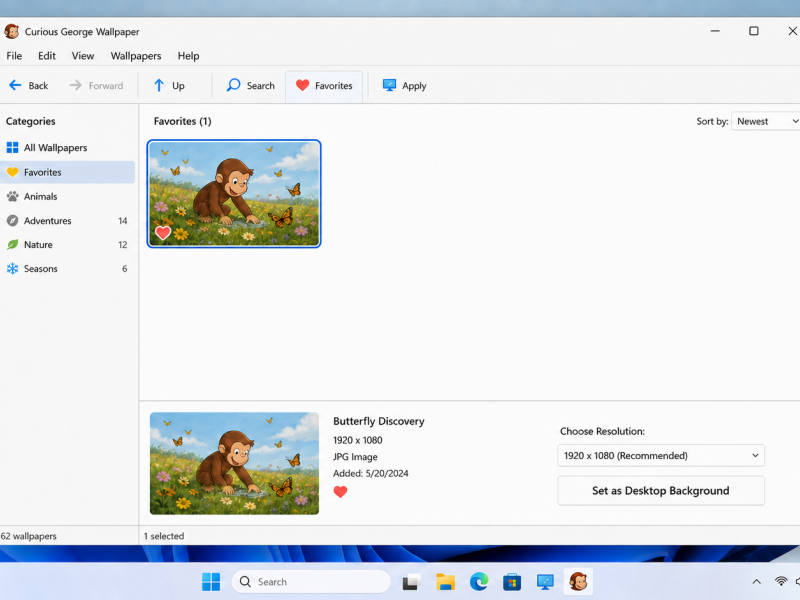Viewport: 800px width, 600px height.
Task: Select the Seasons category
Action: click(67, 268)
